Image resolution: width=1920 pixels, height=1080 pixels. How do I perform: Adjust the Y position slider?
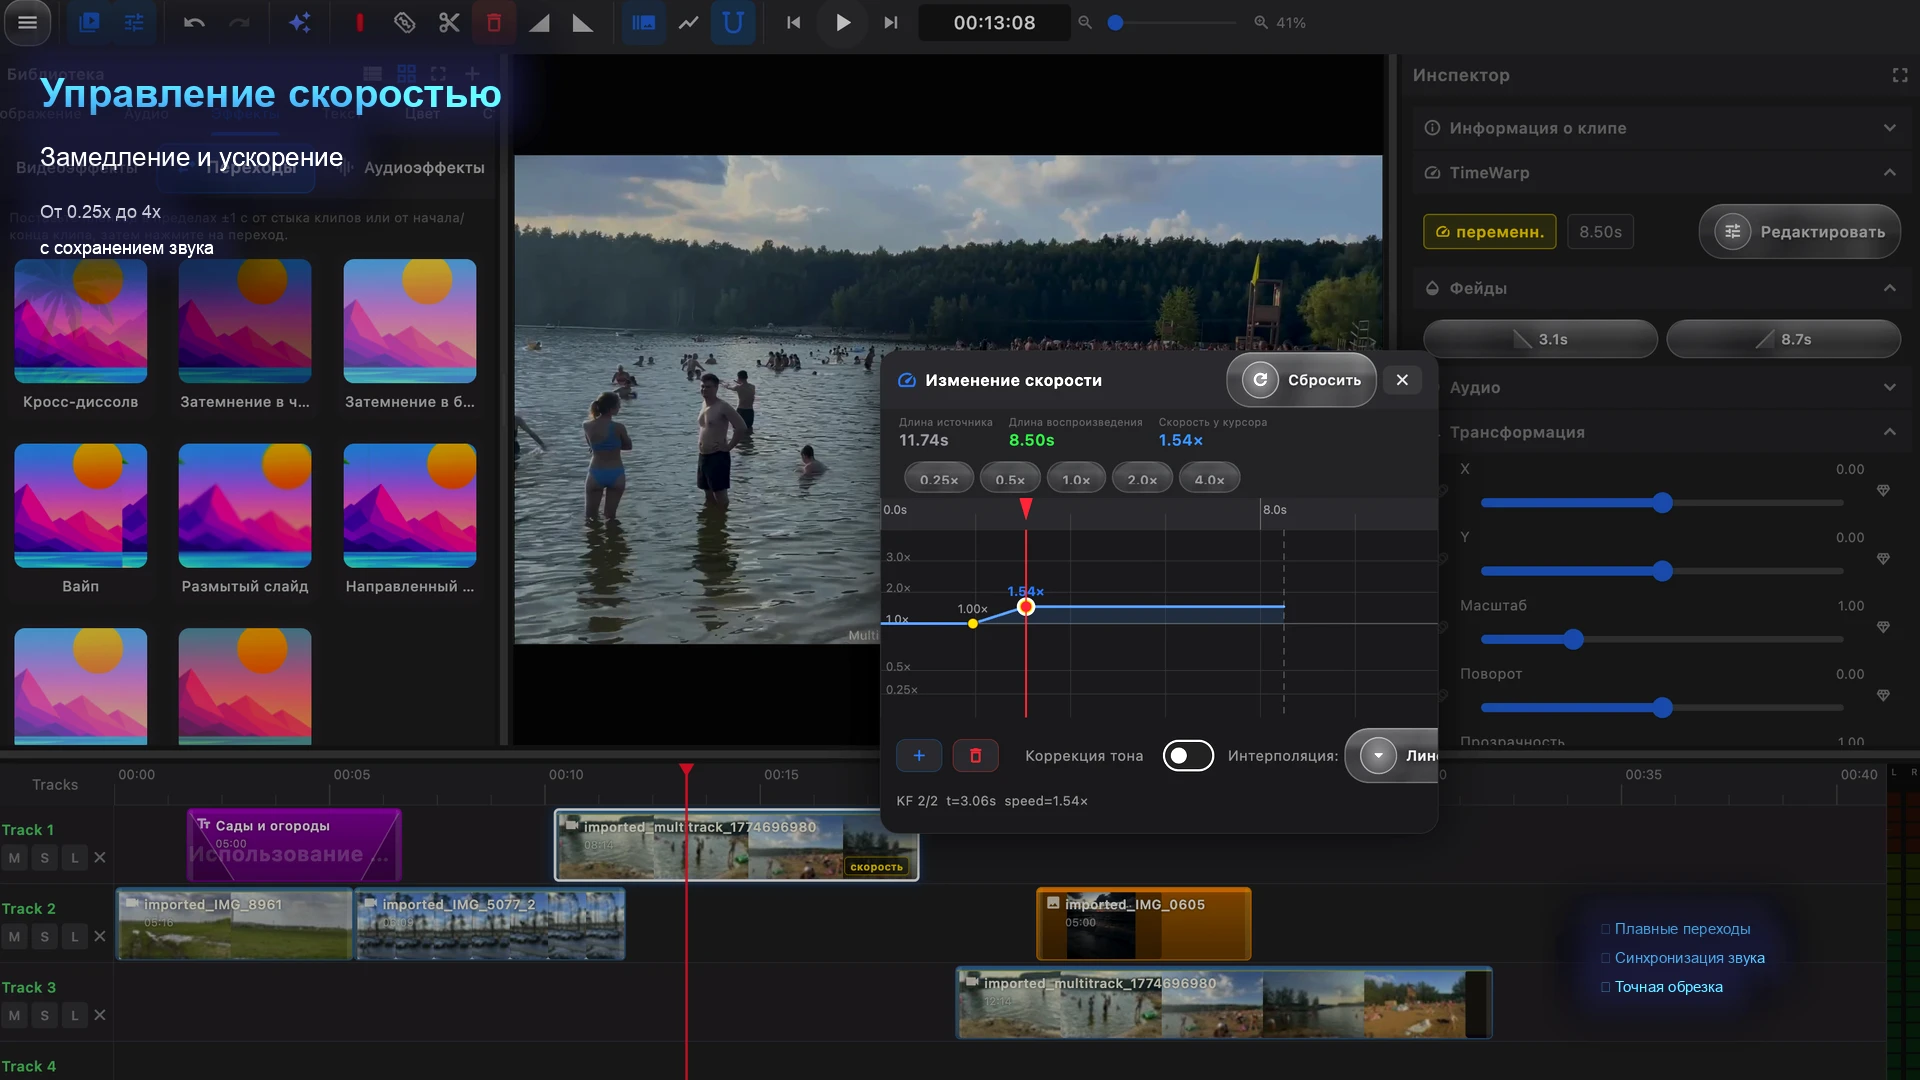1662,571
